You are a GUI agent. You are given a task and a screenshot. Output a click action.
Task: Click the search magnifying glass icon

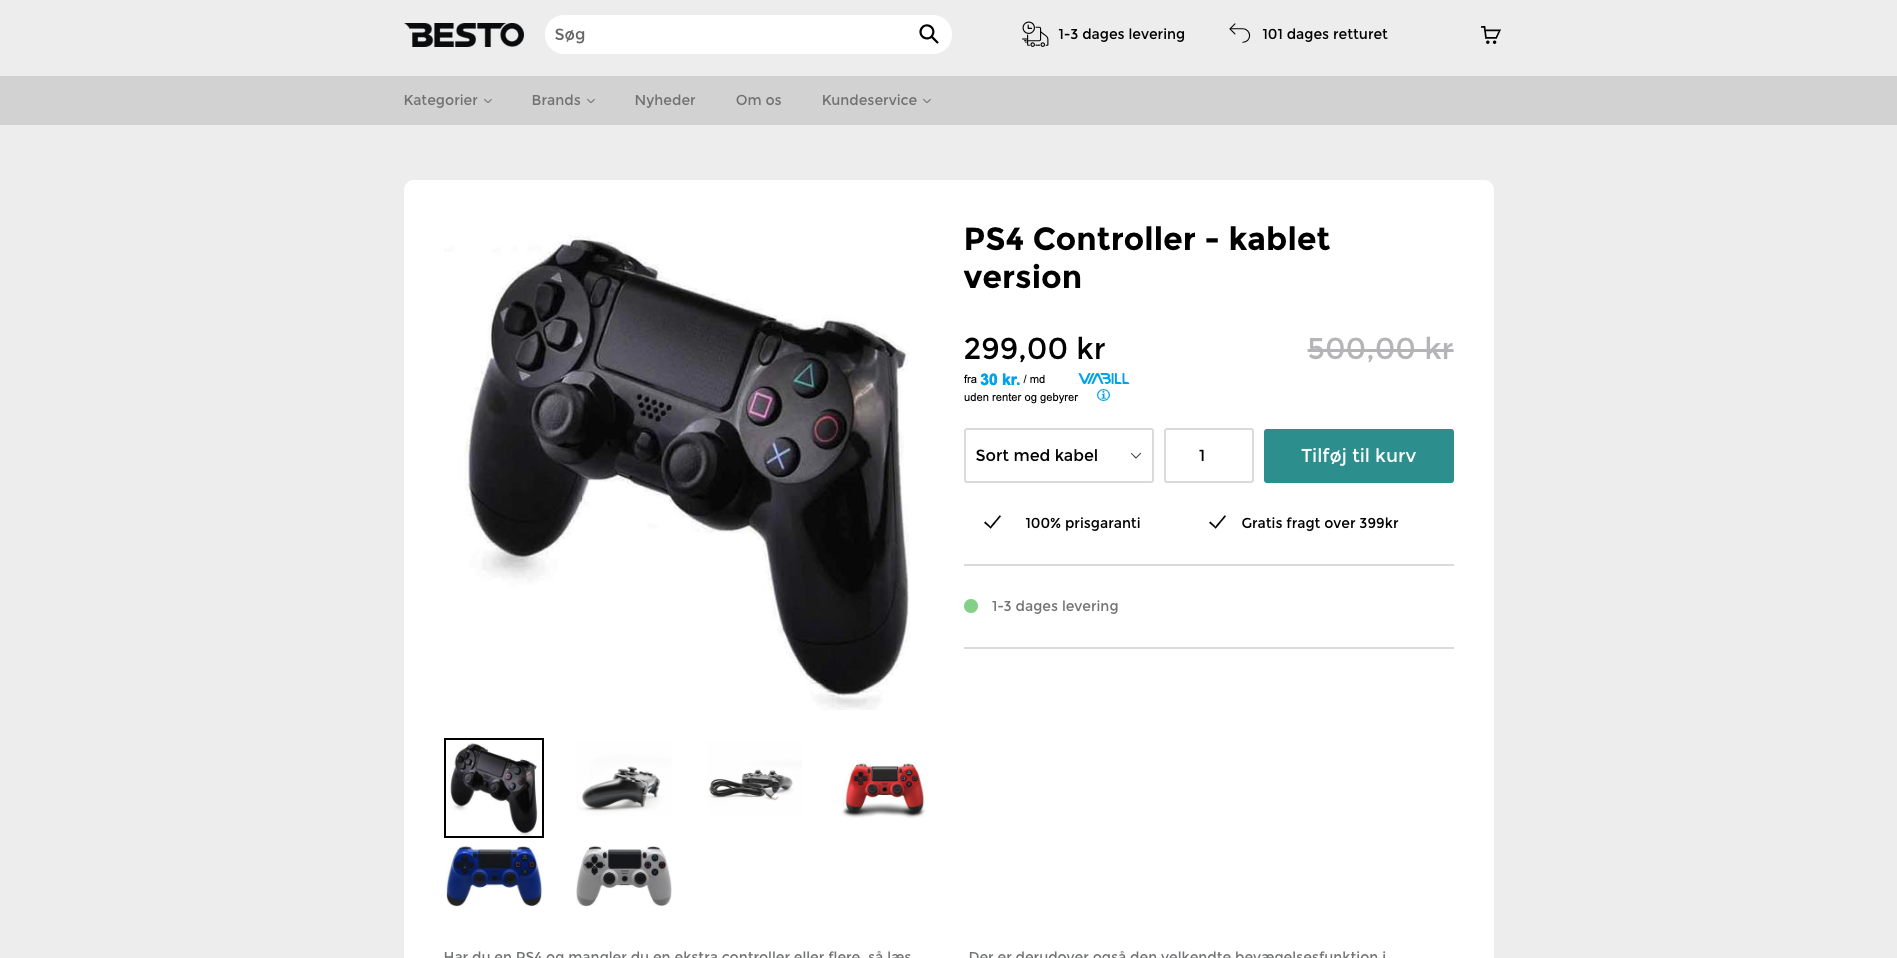[928, 34]
